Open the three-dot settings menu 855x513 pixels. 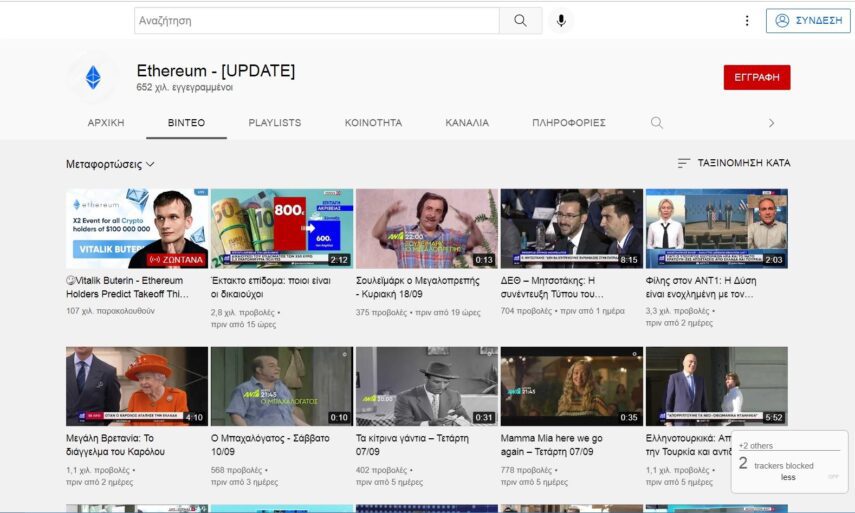746,21
